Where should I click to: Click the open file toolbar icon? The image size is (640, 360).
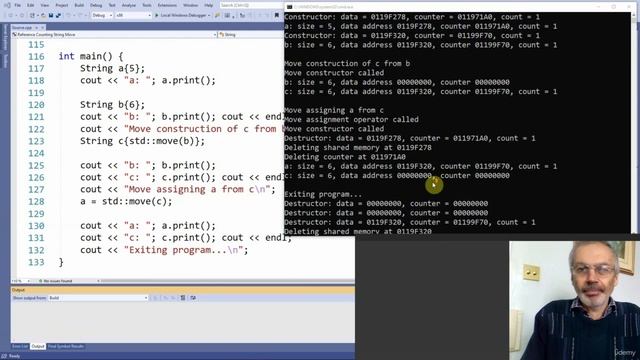(43, 16)
